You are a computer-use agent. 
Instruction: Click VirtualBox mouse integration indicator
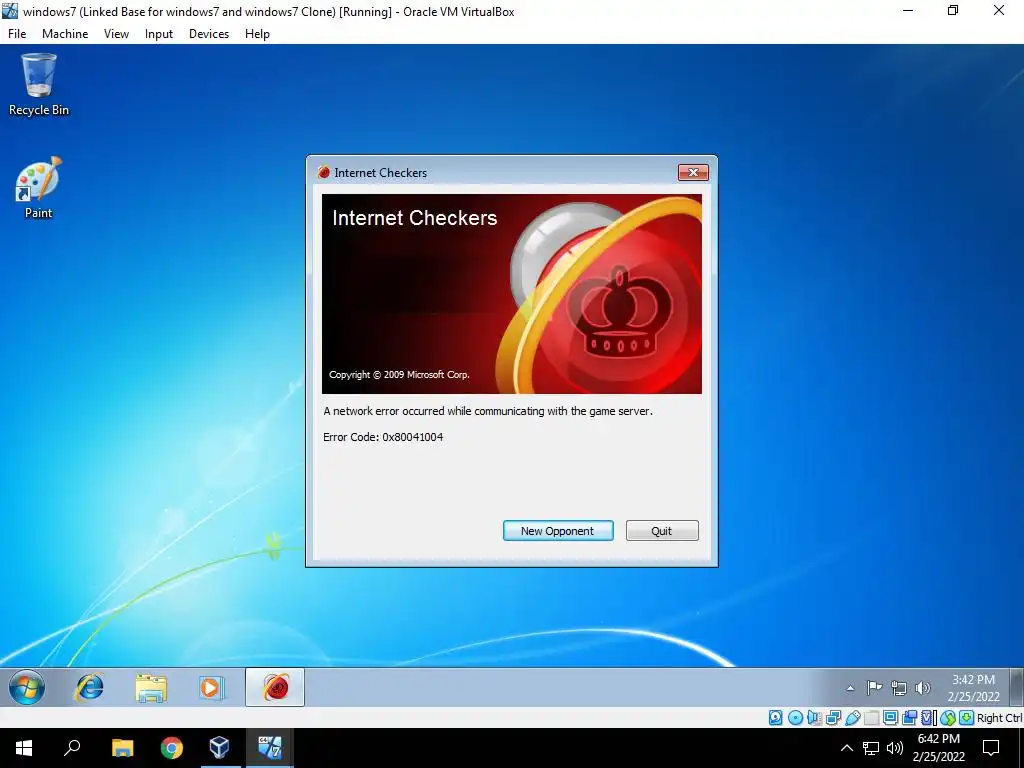click(x=948, y=718)
